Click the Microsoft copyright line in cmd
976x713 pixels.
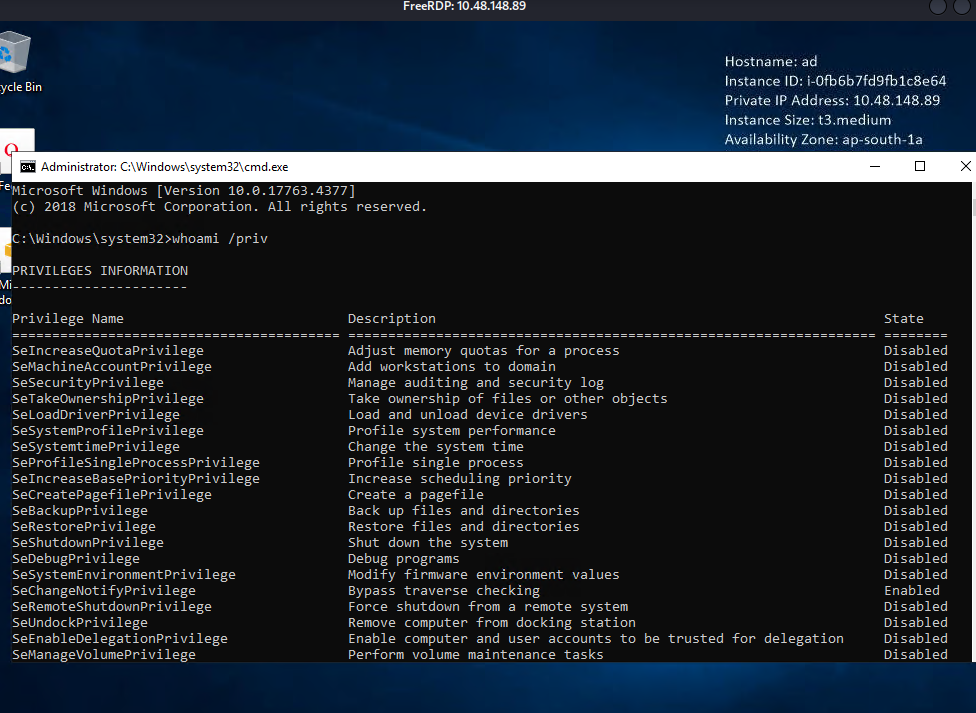[x=220, y=207]
